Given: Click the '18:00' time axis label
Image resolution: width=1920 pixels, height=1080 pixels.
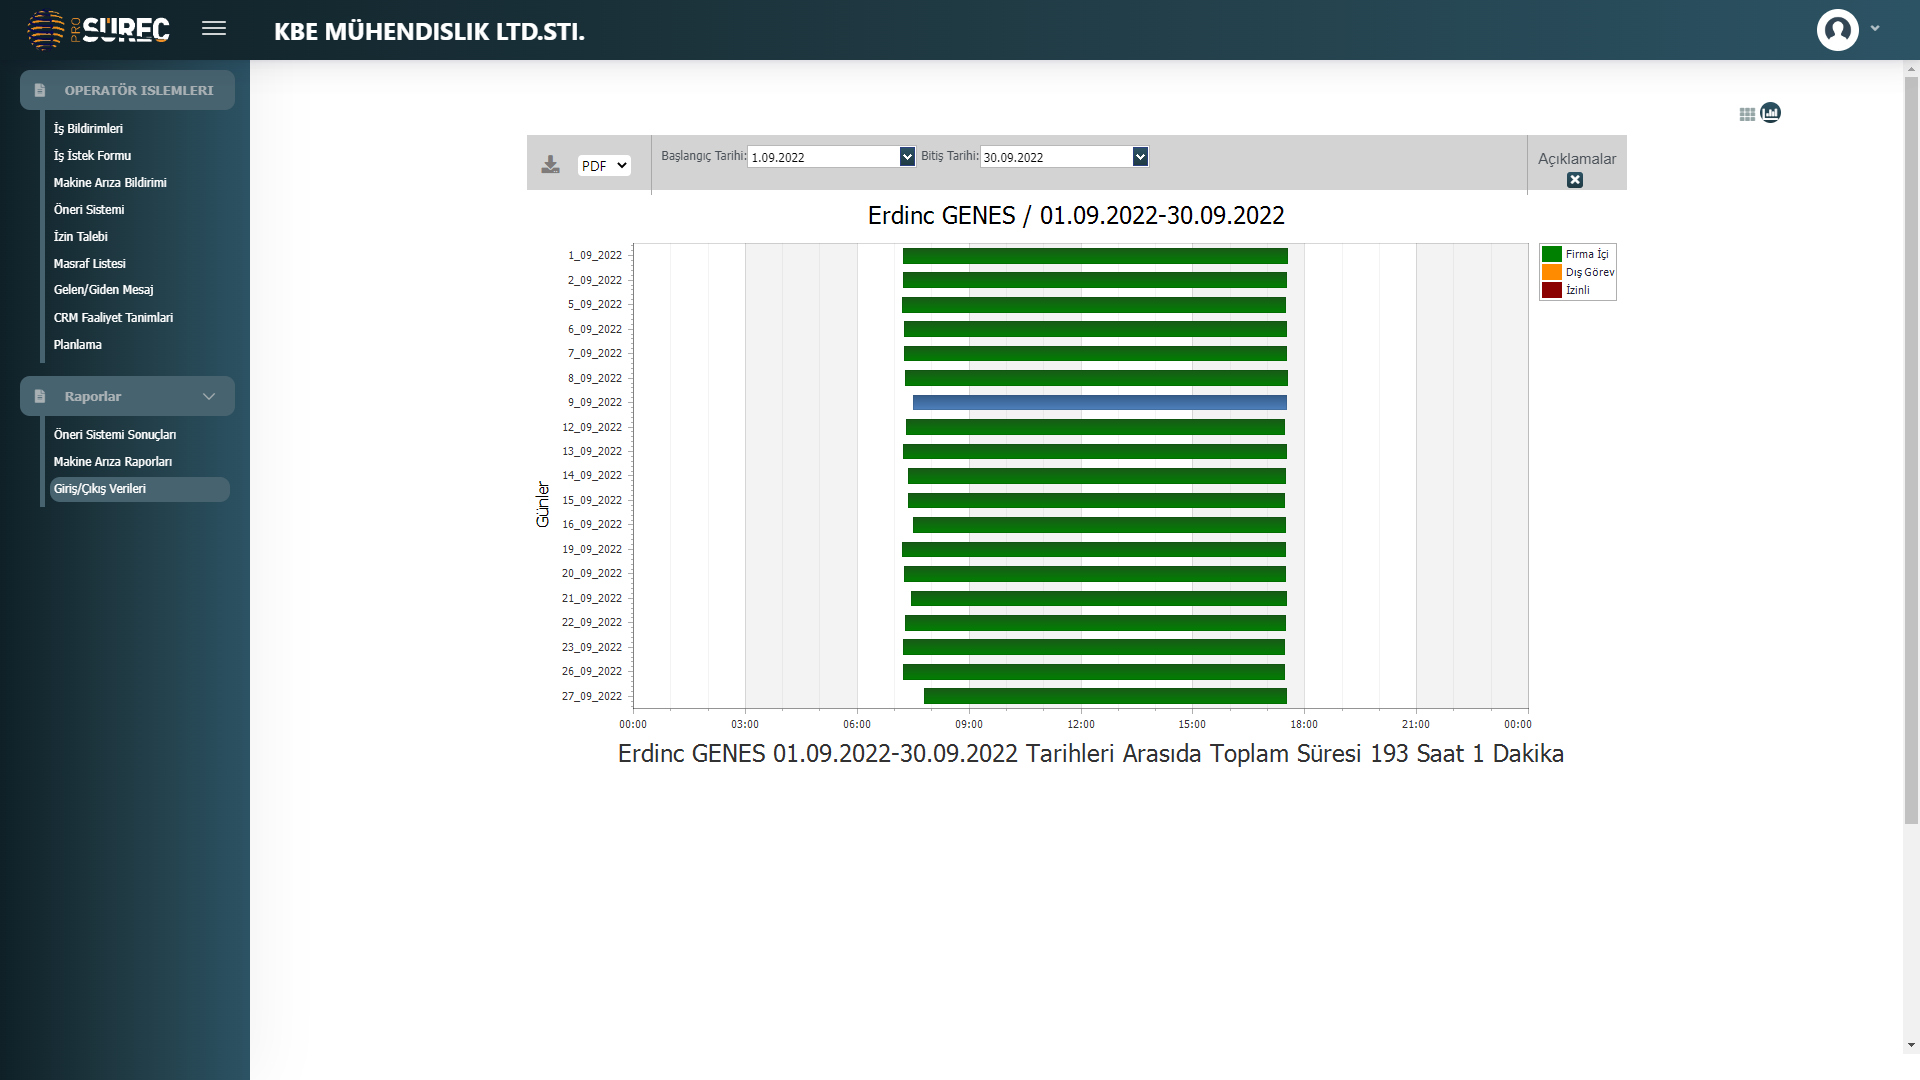Looking at the screenshot, I should click(x=1304, y=724).
